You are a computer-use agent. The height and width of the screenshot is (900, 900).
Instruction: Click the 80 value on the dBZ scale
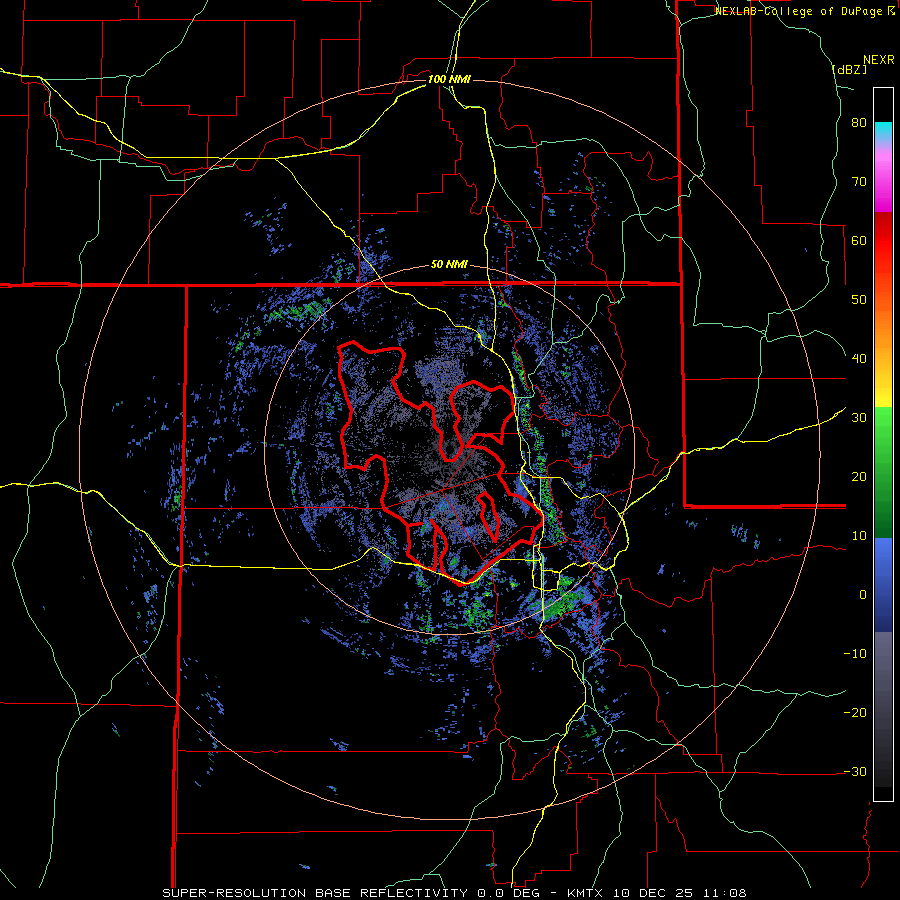859,123
